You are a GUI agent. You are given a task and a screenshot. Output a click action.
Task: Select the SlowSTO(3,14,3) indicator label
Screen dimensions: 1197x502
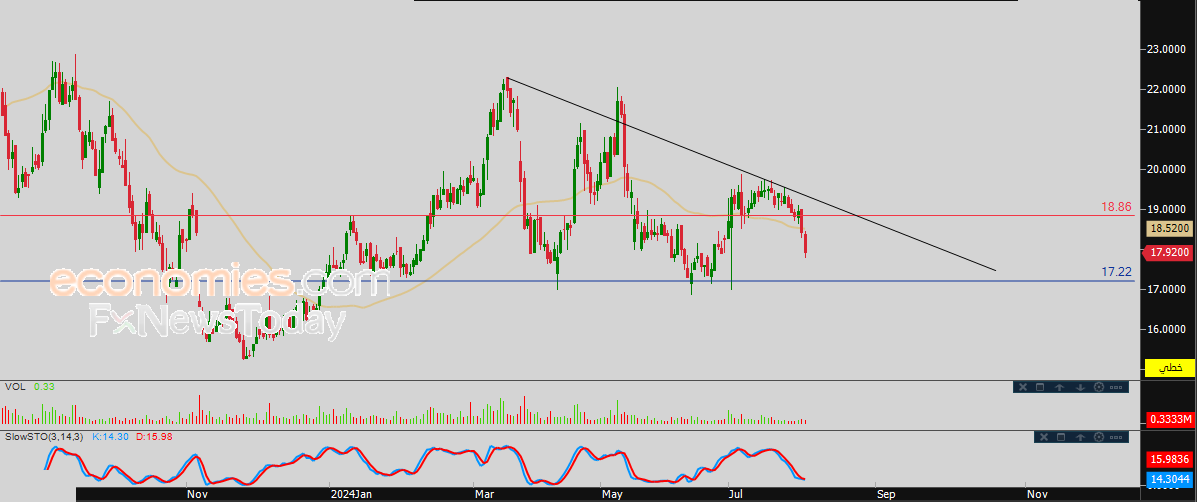click(x=44, y=437)
